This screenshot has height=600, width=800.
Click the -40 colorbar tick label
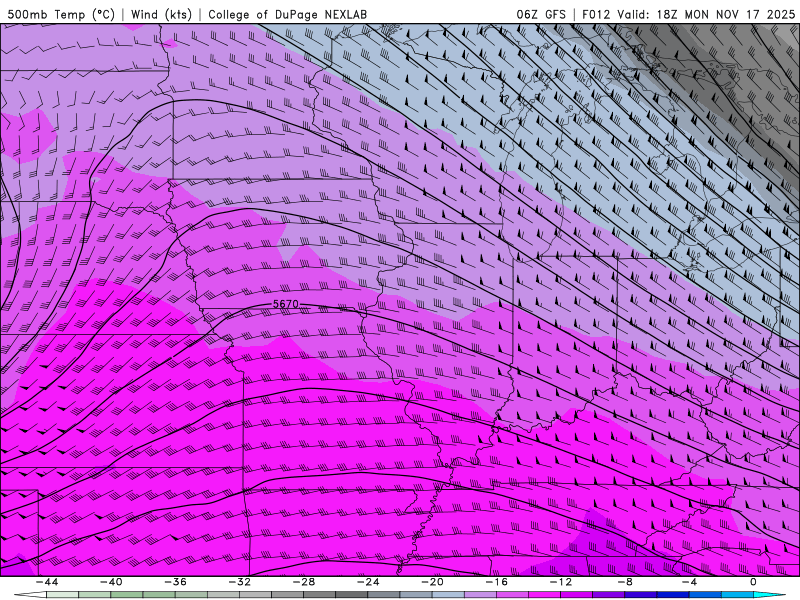click(111, 582)
